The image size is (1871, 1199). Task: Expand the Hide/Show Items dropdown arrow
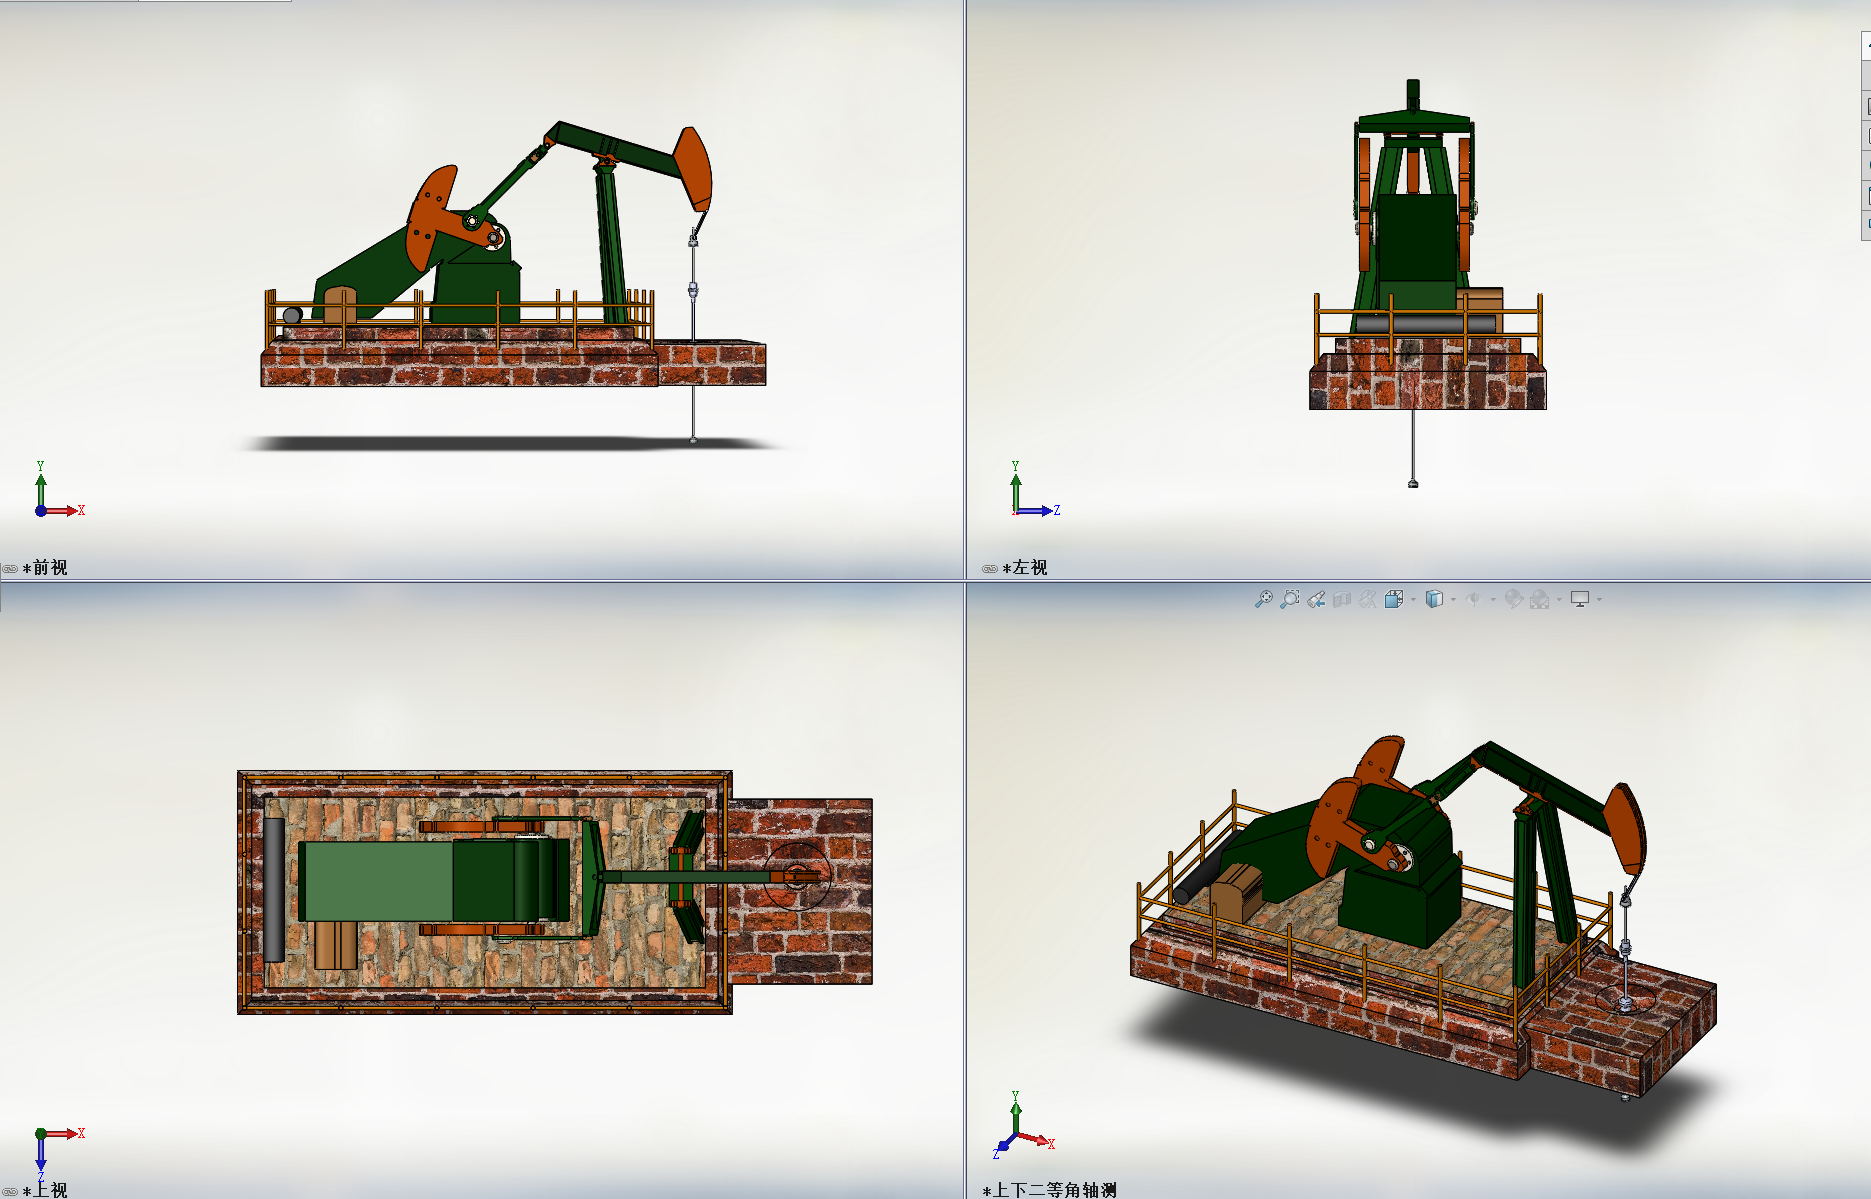pos(1493,600)
